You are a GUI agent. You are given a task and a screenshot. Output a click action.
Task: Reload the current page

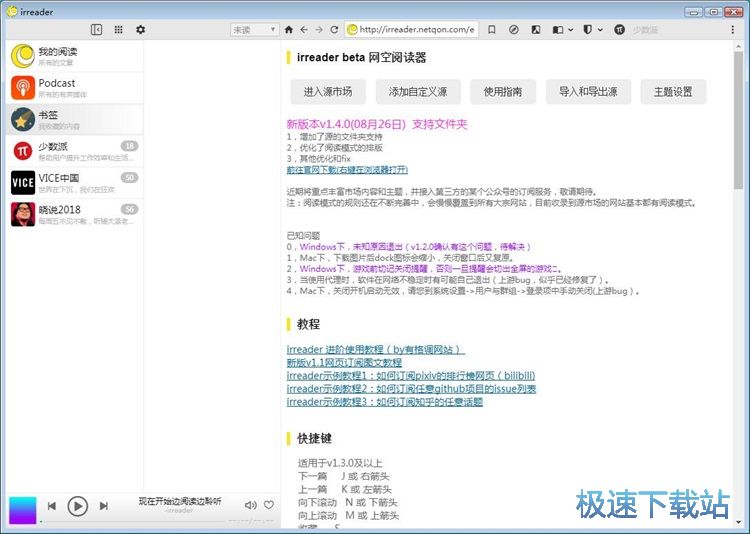(333, 30)
